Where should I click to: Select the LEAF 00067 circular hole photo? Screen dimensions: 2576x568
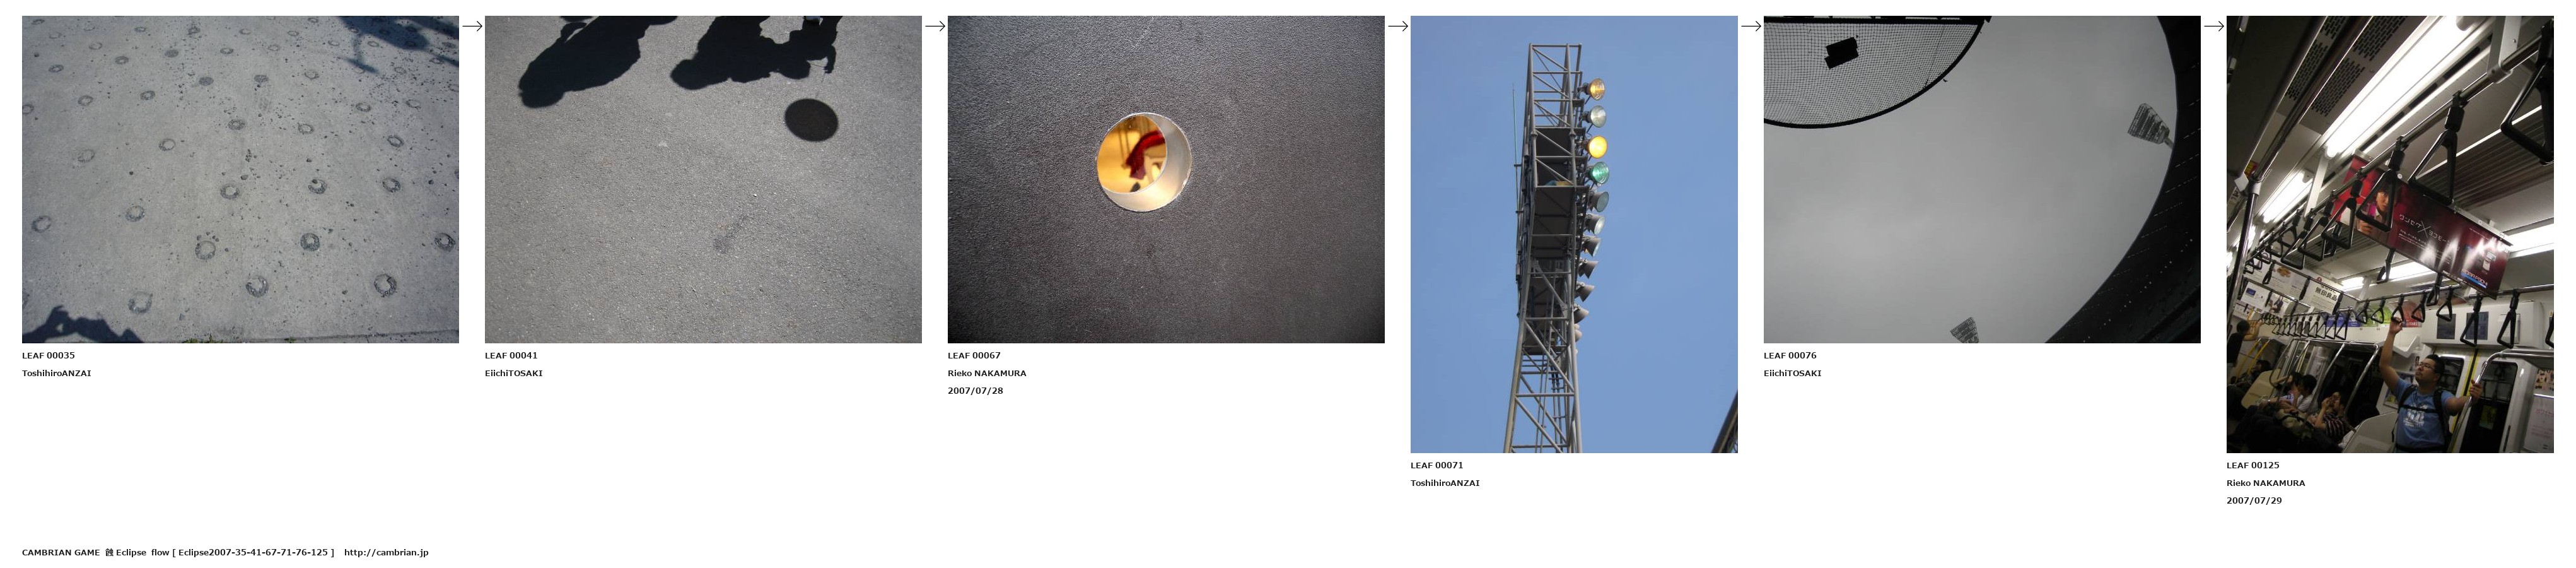tap(1166, 179)
